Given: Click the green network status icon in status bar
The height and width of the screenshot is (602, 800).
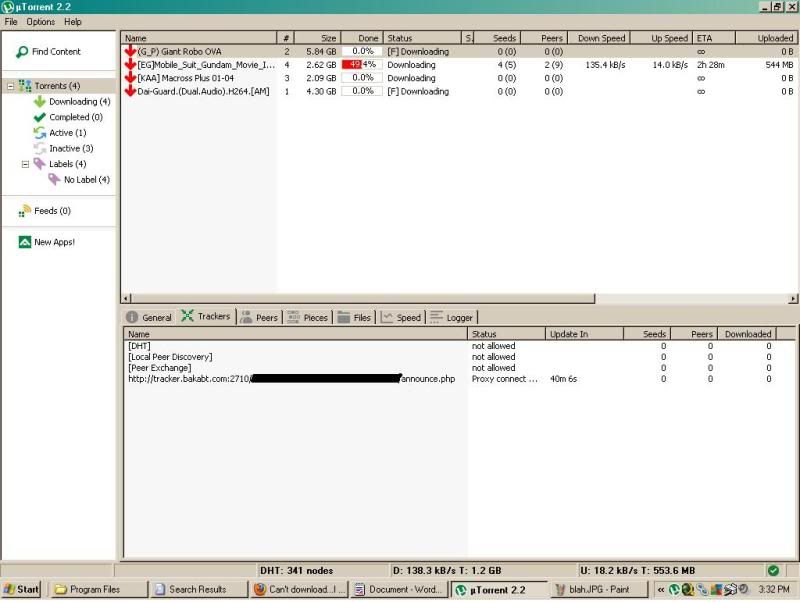Looking at the screenshot, I should pyautogui.click(x=773, y=570).
